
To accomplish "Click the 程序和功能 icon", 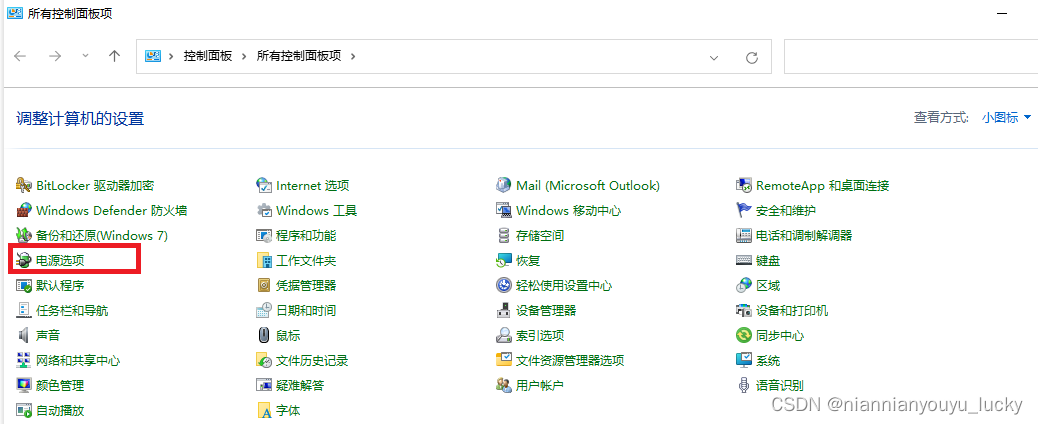I will pyautogui.click(x=264, y=235).
